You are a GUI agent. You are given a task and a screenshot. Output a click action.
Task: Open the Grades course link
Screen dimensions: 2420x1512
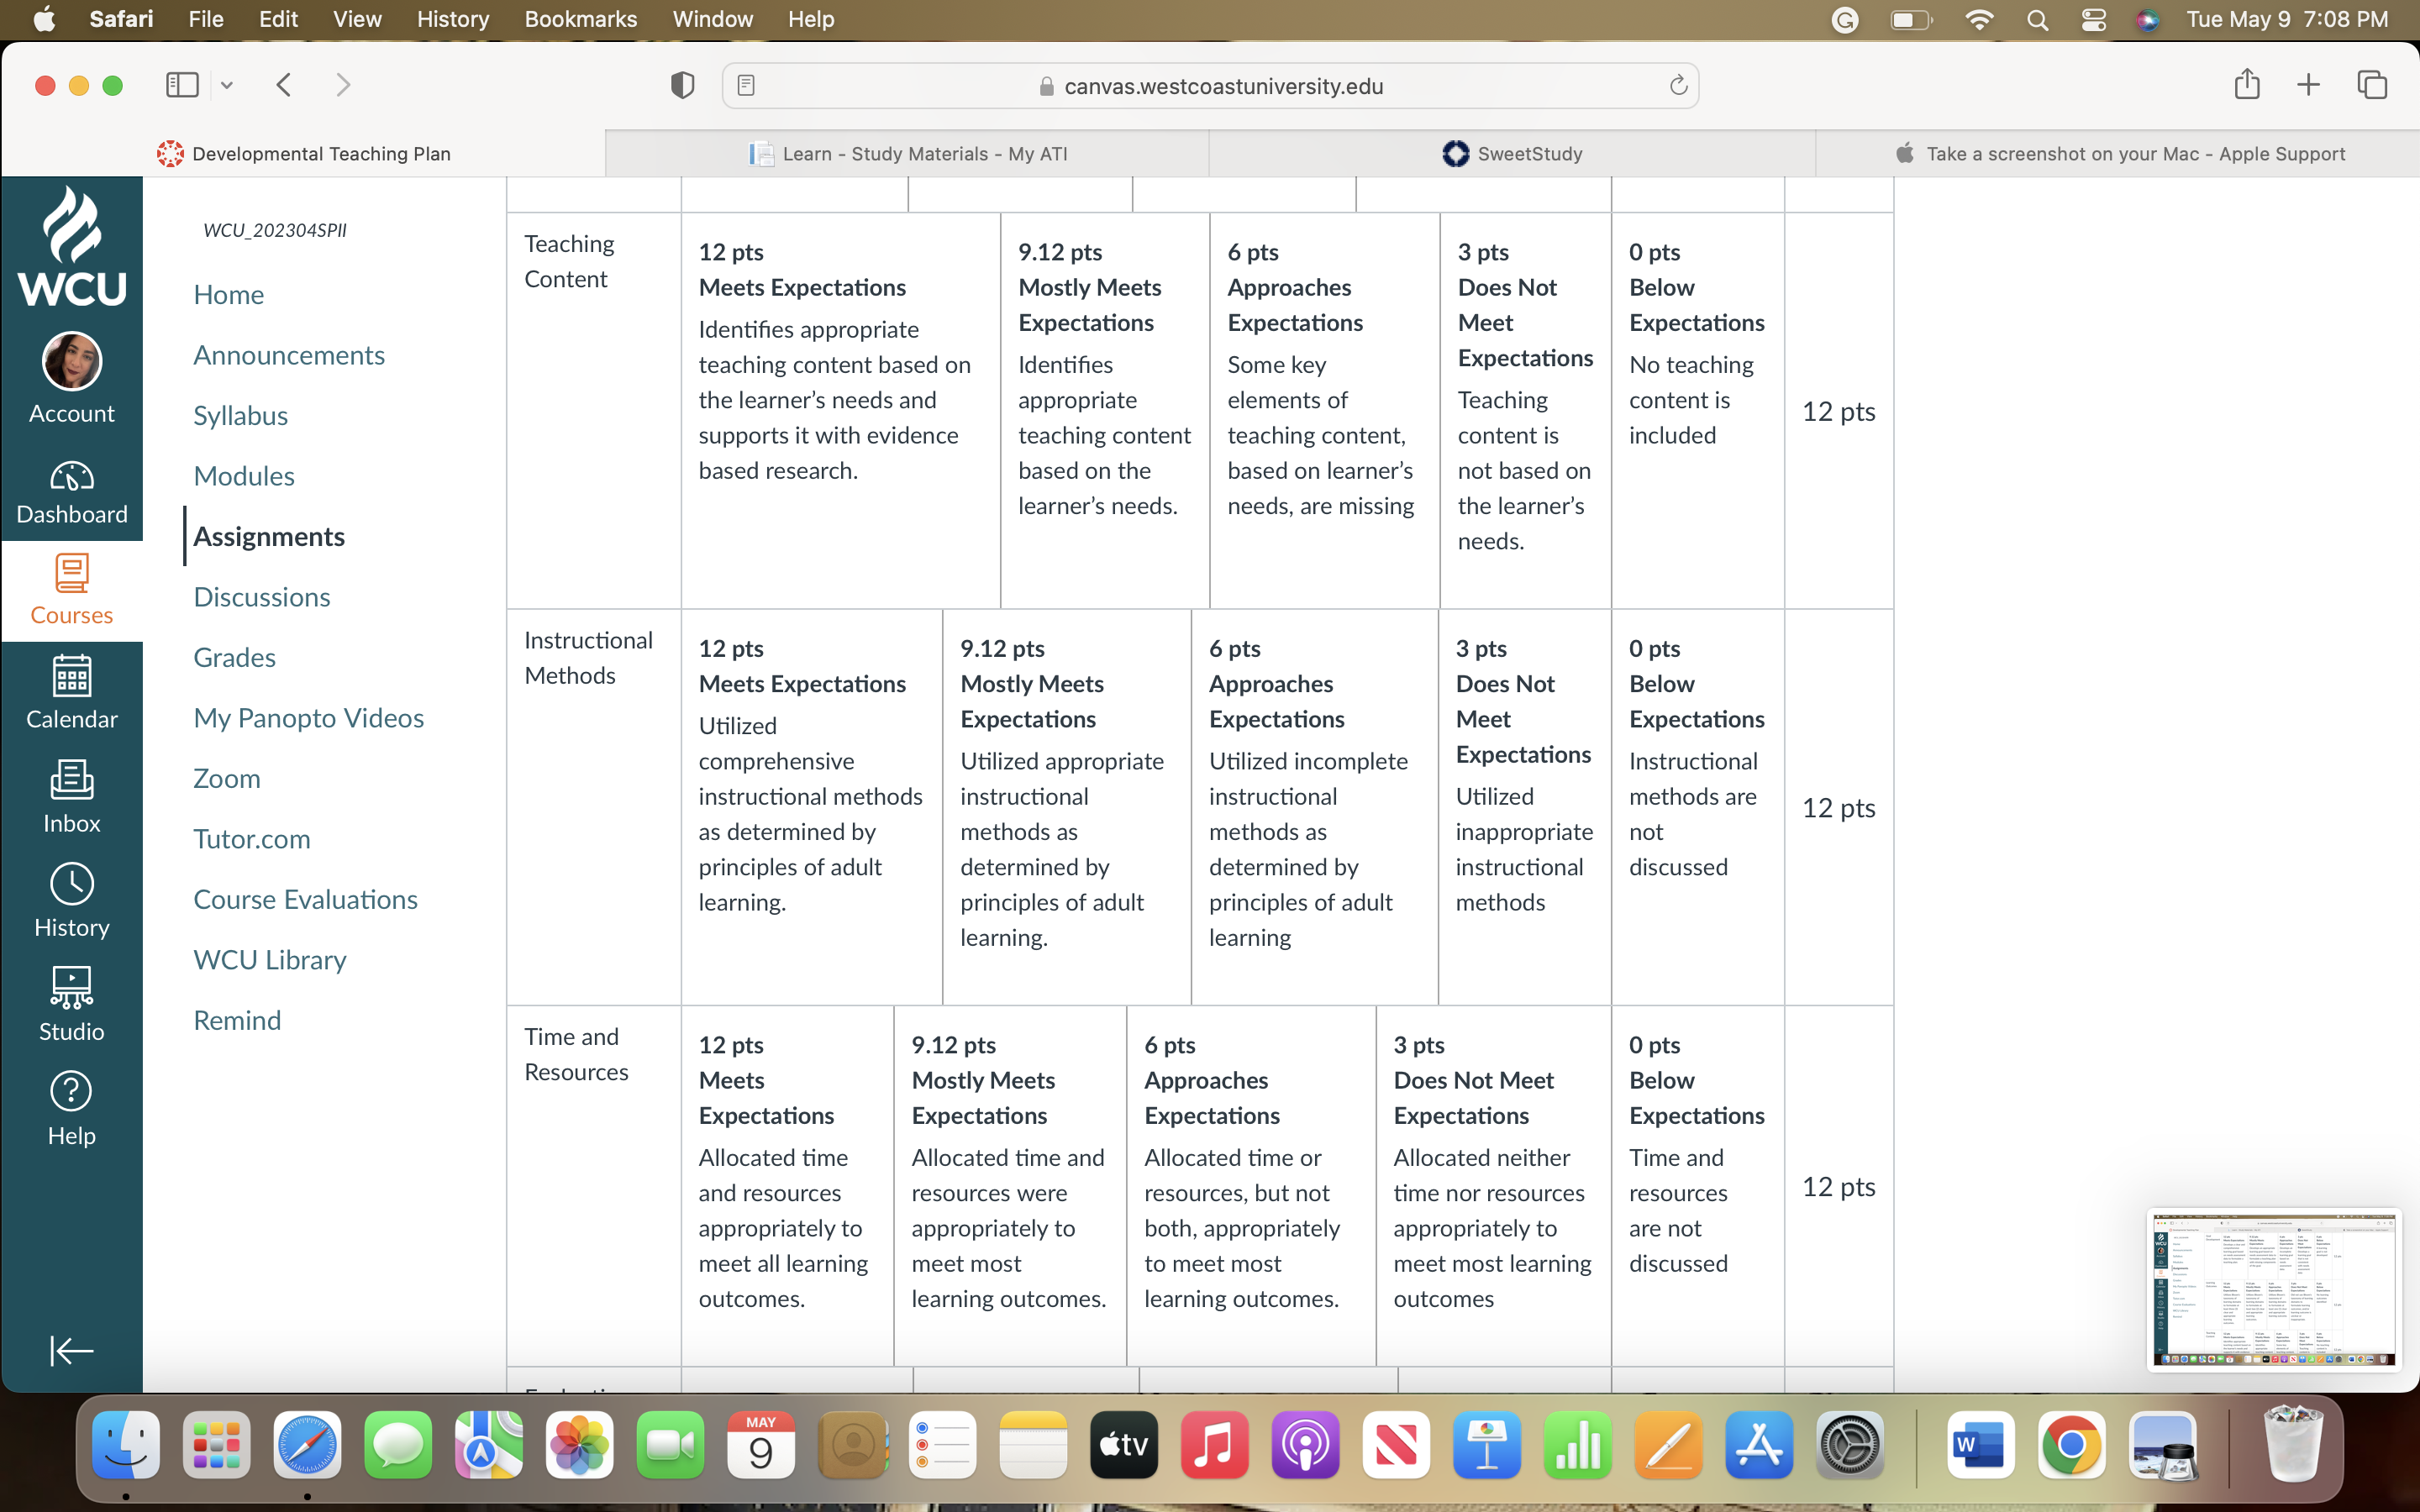pyautogui.click(x=235, y=658)
